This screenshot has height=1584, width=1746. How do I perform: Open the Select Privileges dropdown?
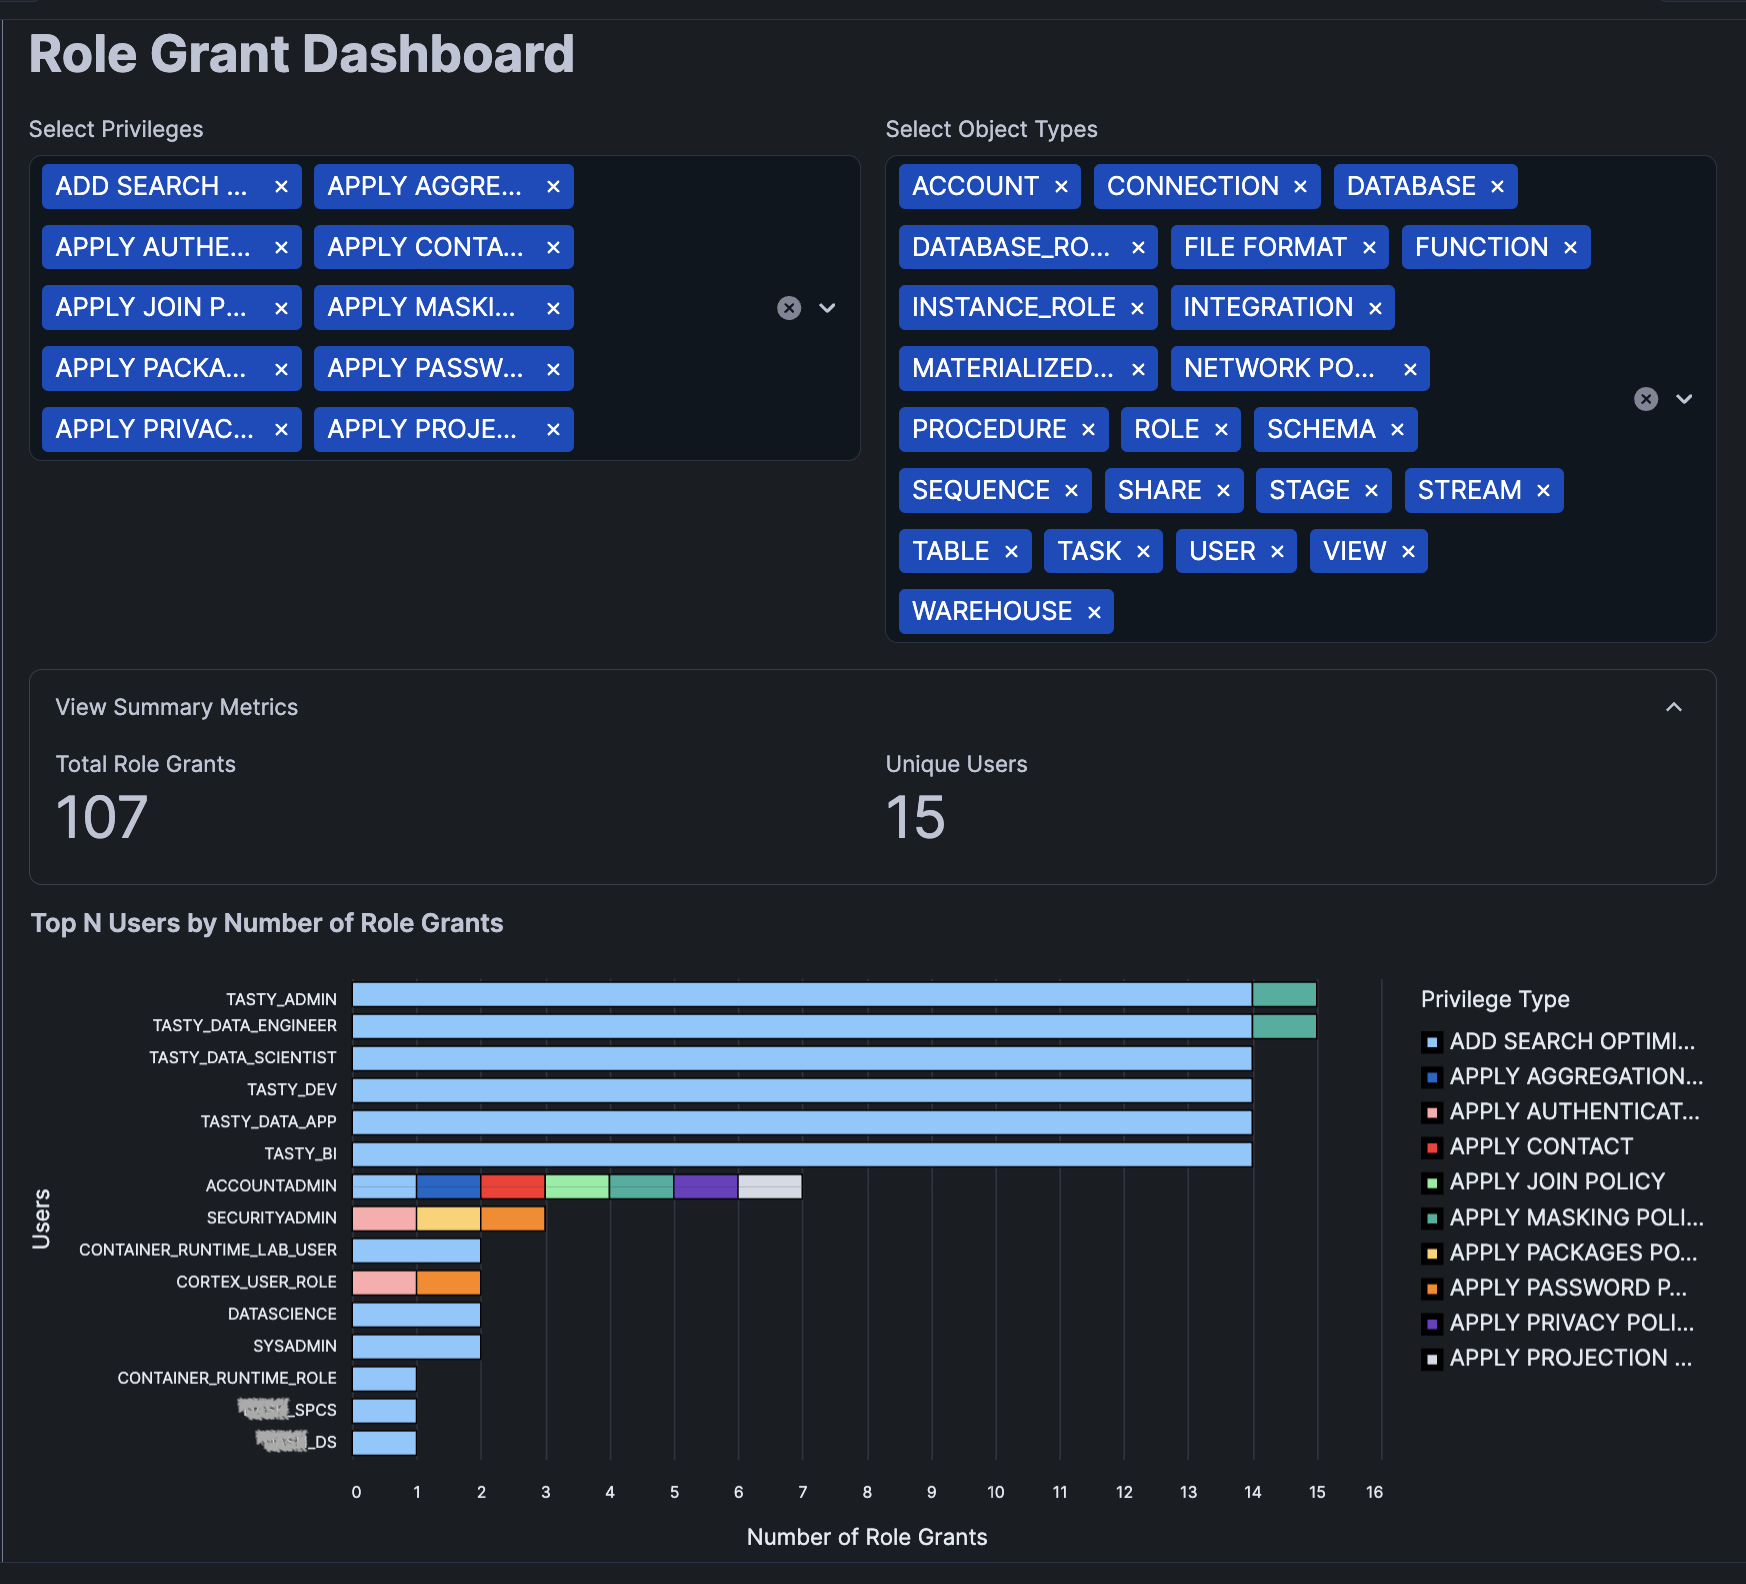(x=827, y=308)
